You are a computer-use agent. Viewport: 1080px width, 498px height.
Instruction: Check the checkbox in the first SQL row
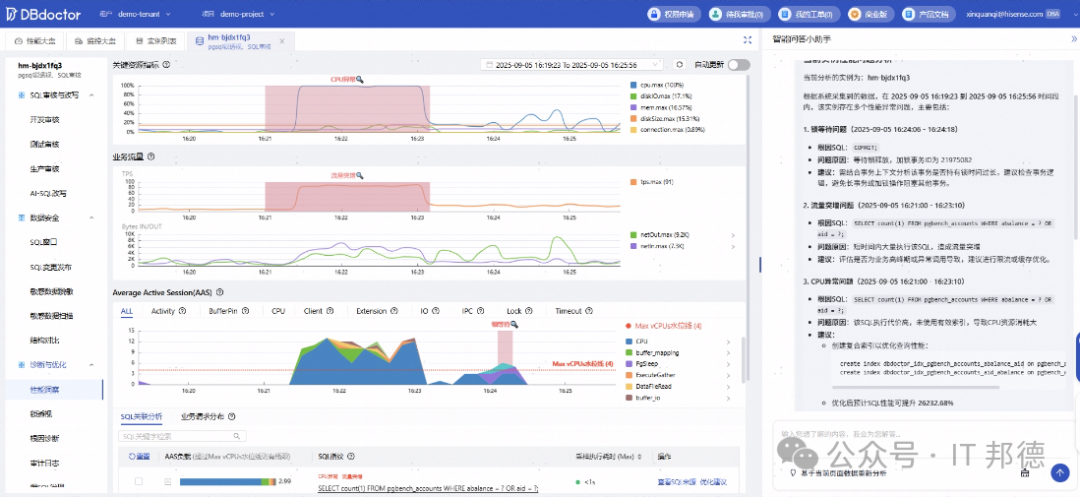(x=139, y=481)
